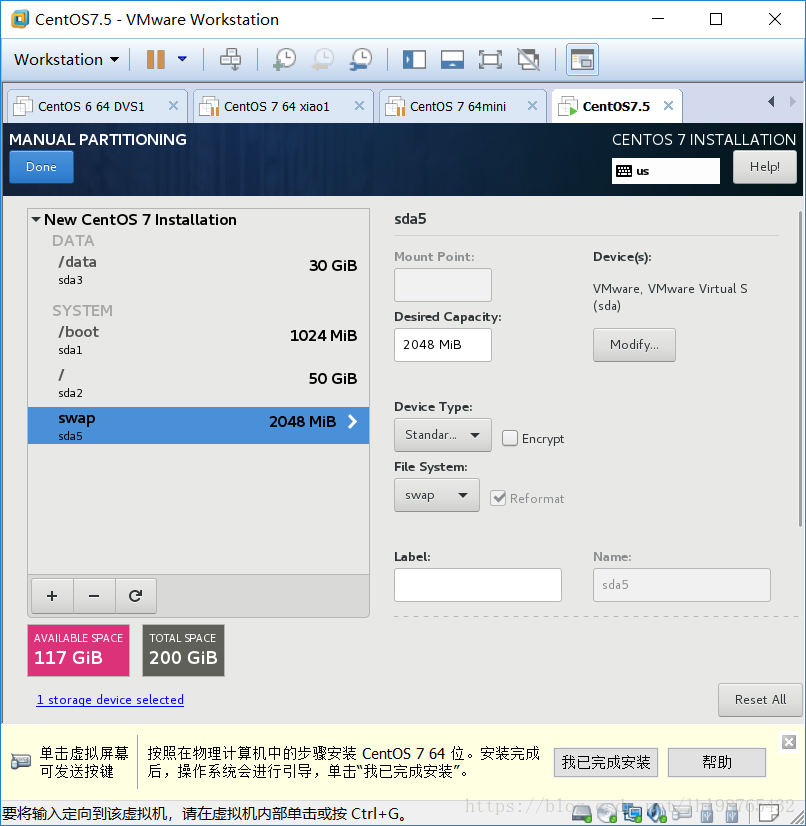Toggle the library sidebar view icon
This screenshot has height=826, width=806.
414,60
